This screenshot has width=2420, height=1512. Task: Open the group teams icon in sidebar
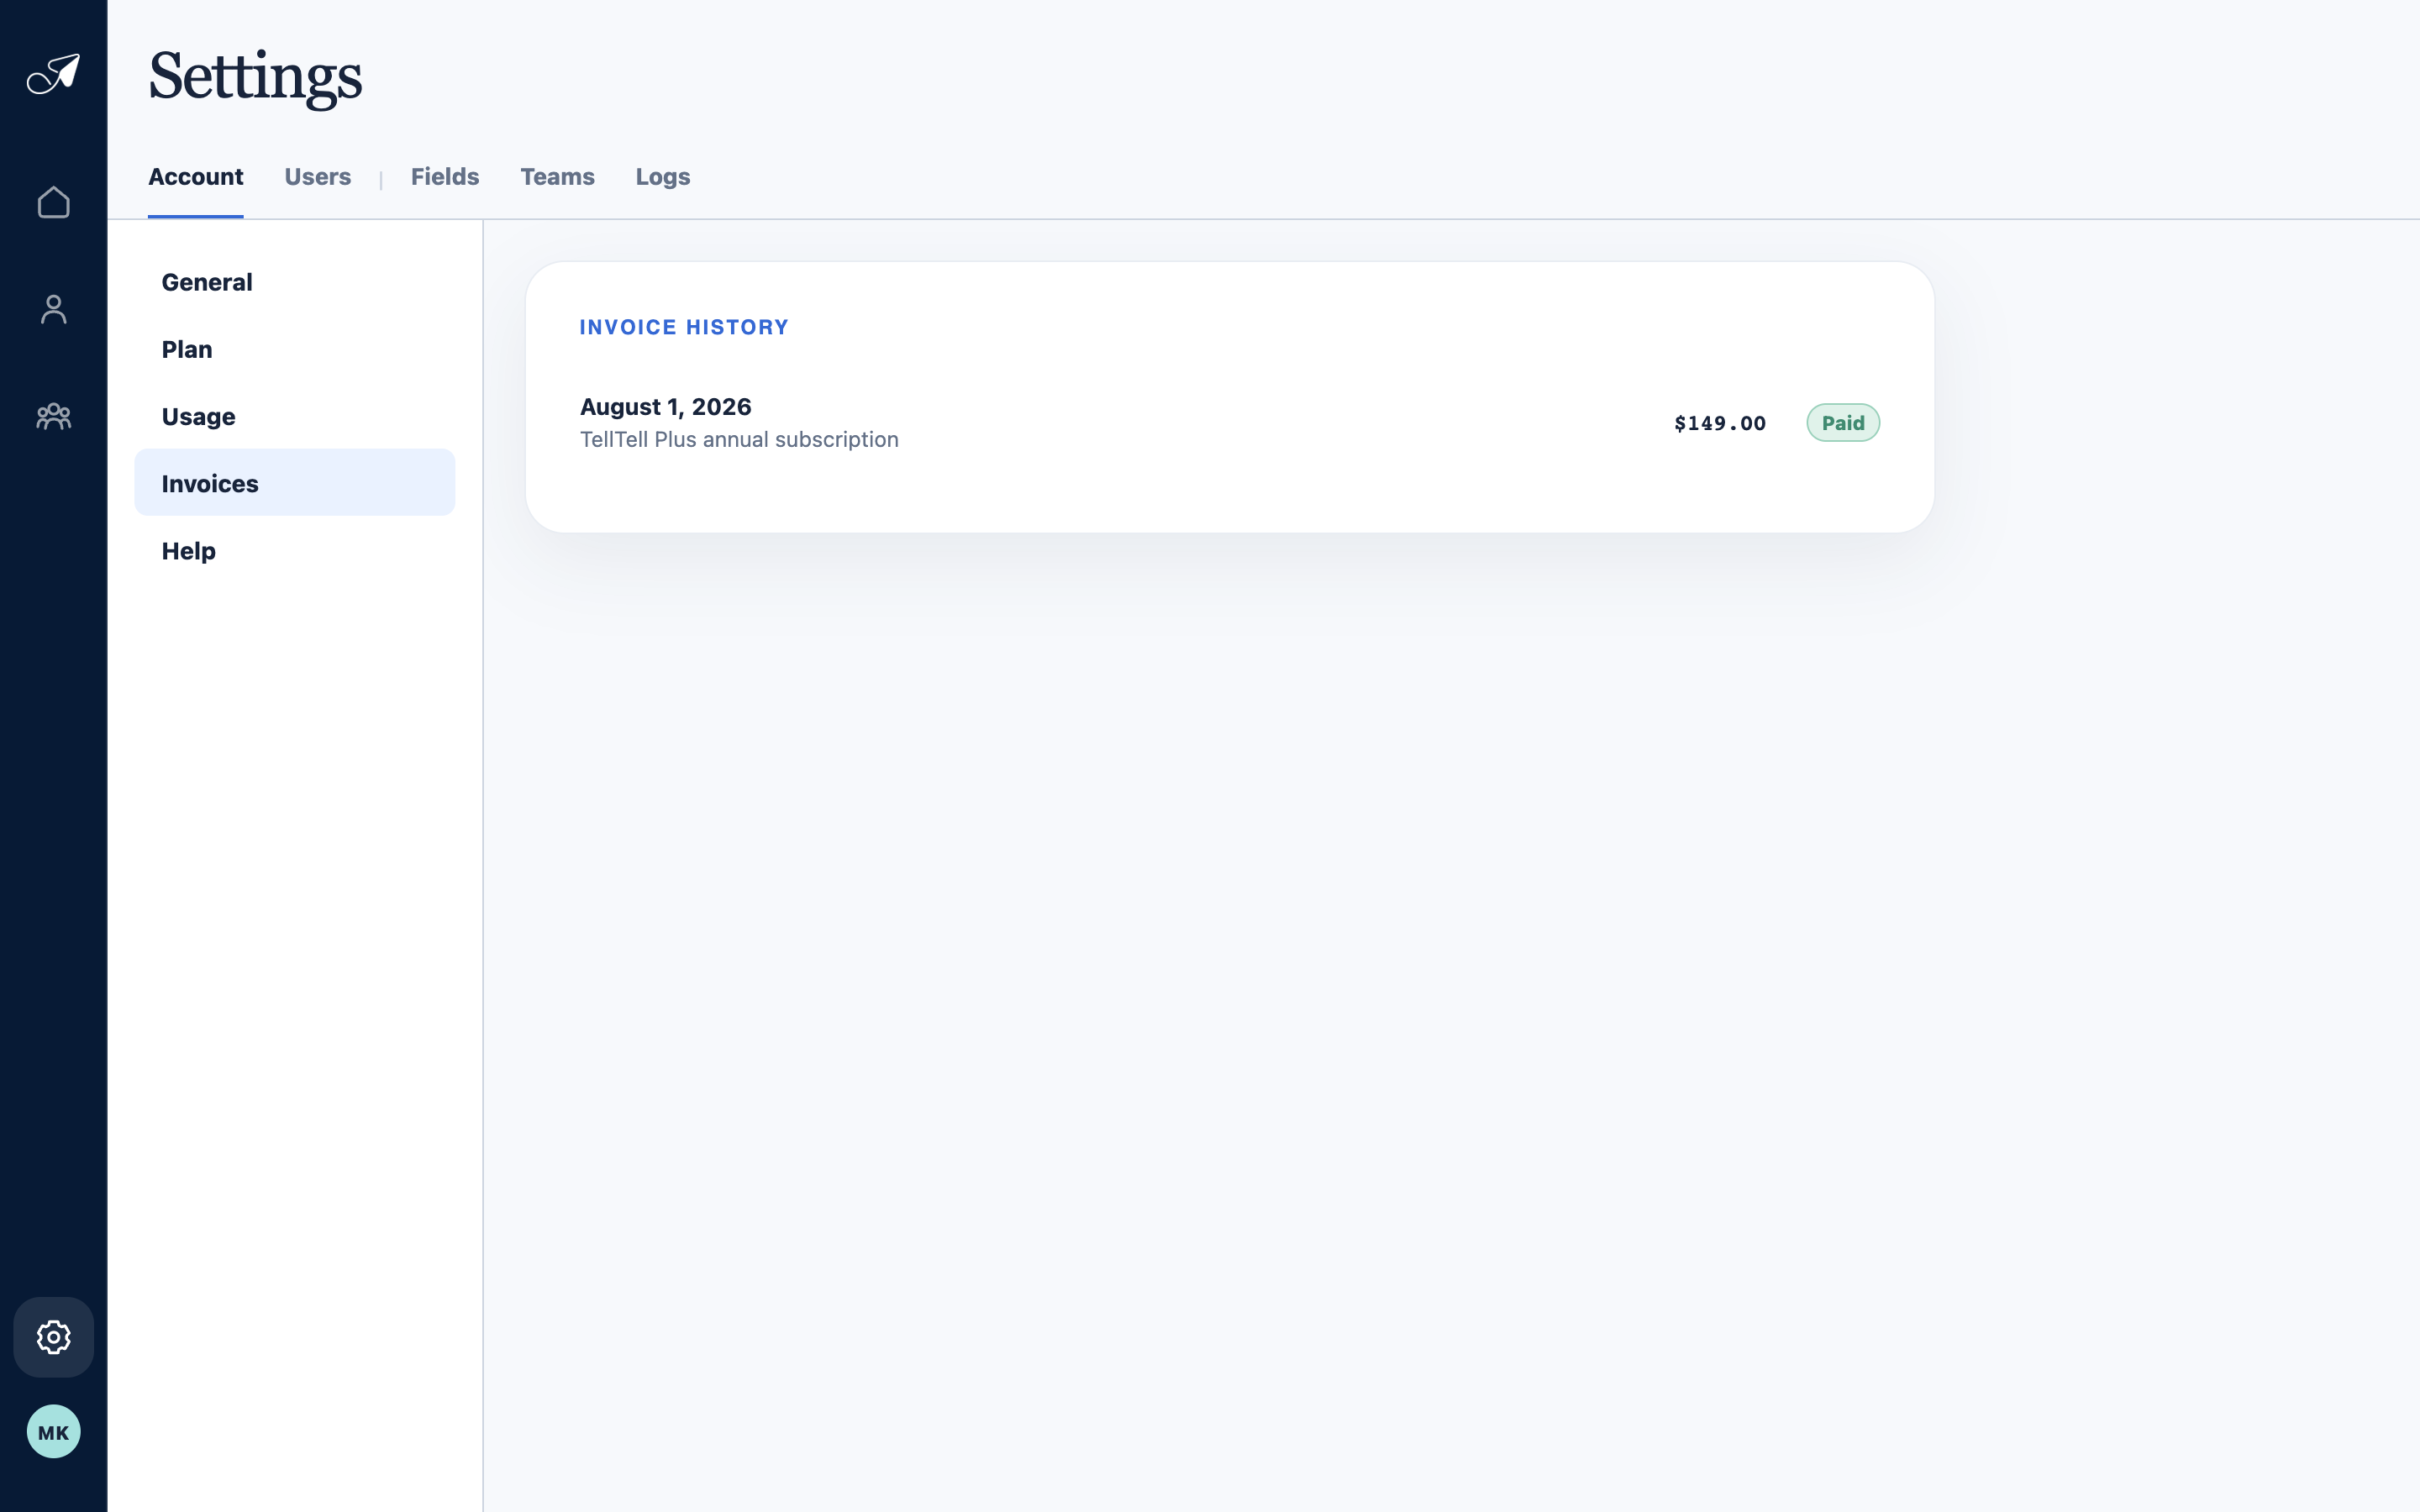(53, 416)
